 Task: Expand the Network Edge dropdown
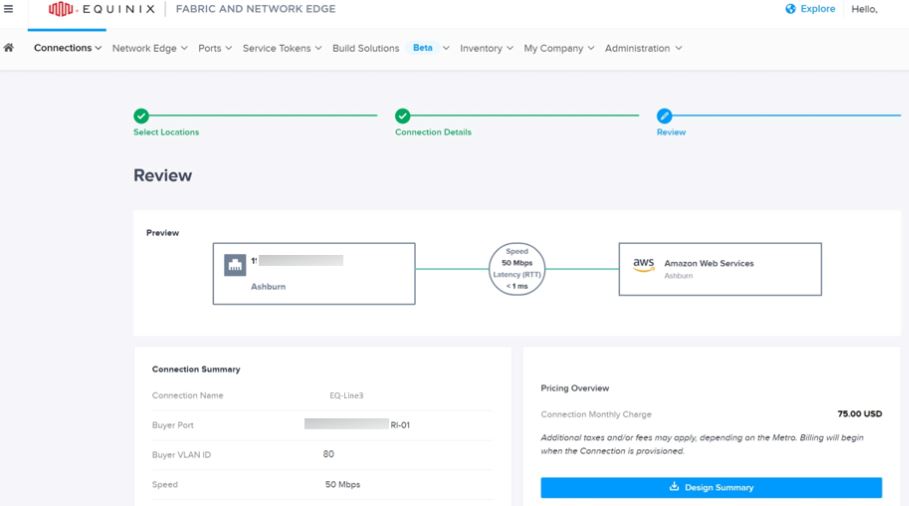150,48
